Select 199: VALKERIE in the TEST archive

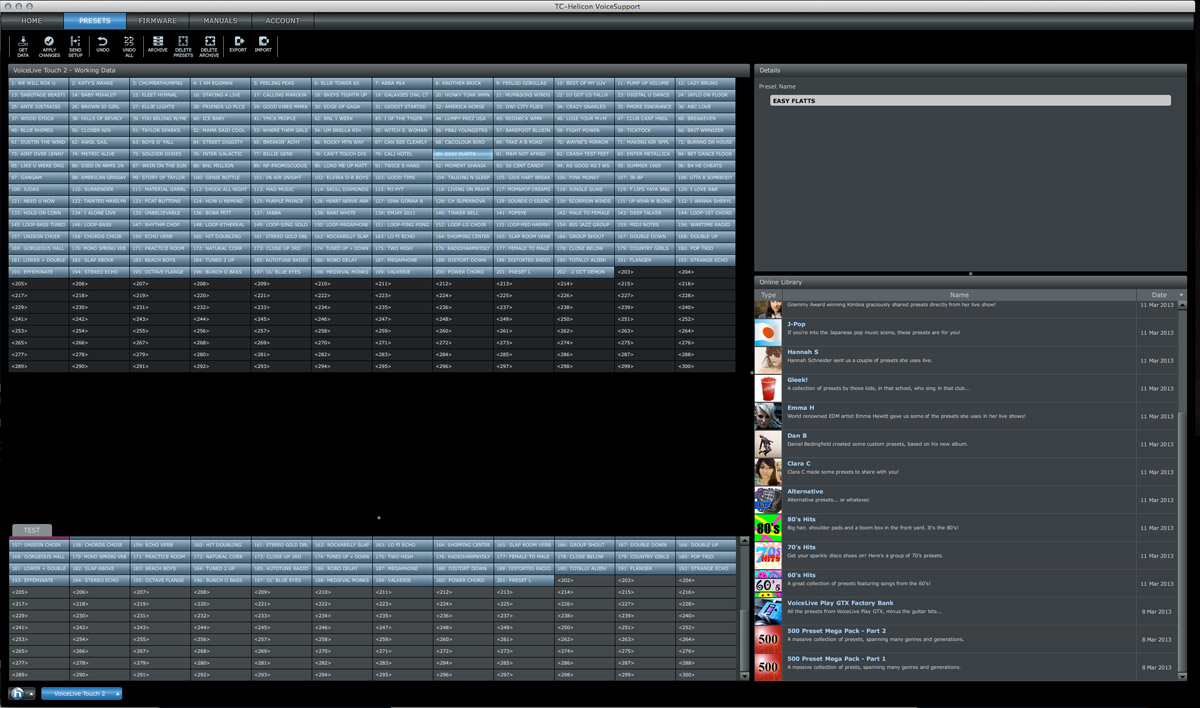(403, 580)
